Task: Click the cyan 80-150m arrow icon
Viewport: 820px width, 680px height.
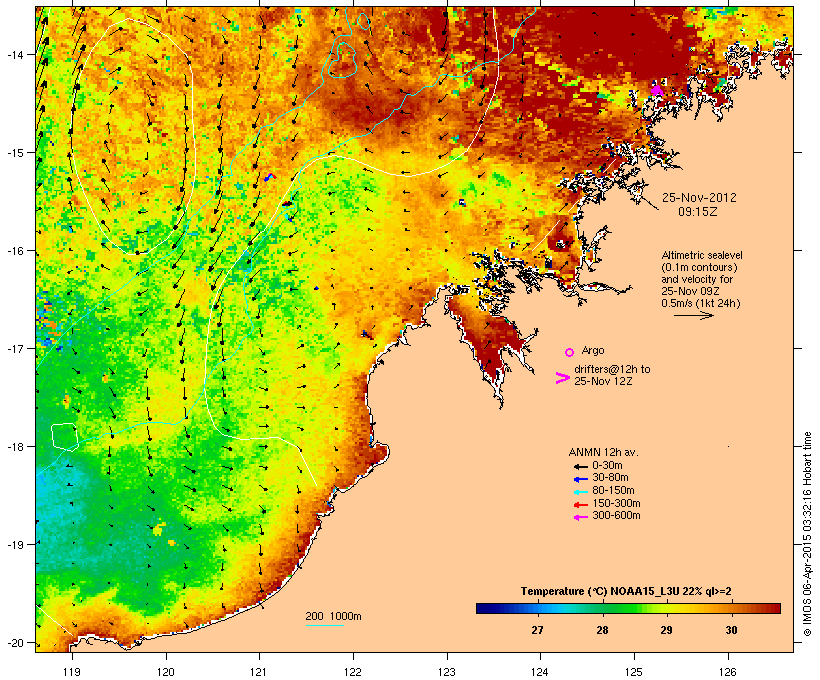Action: [580, 492]
